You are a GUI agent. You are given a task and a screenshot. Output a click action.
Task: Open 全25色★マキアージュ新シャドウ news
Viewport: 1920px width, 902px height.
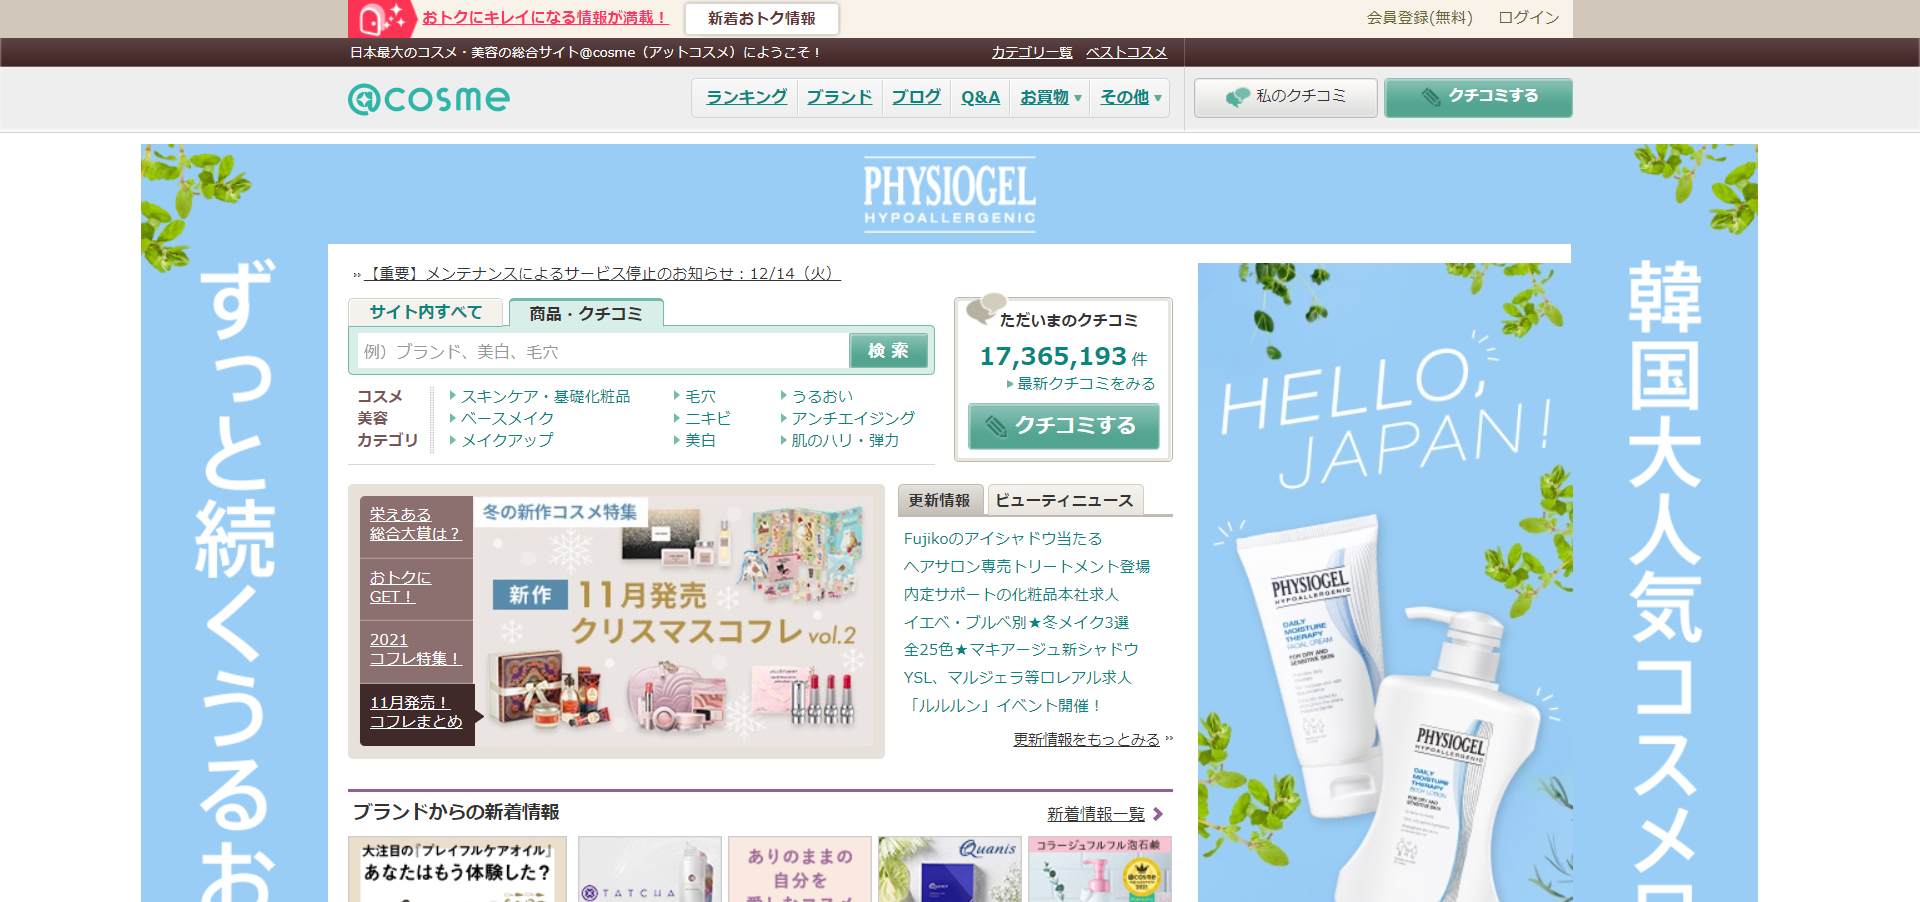tap(1021, 650)
